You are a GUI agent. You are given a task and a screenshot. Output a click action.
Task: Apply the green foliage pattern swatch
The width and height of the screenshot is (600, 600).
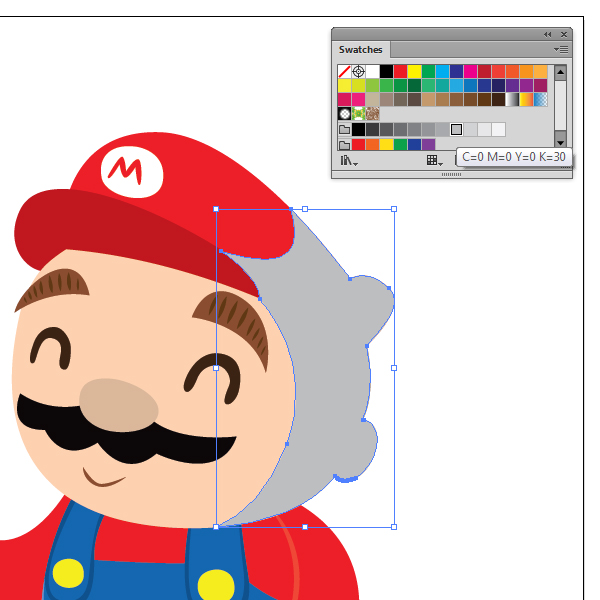coord(358,114)
